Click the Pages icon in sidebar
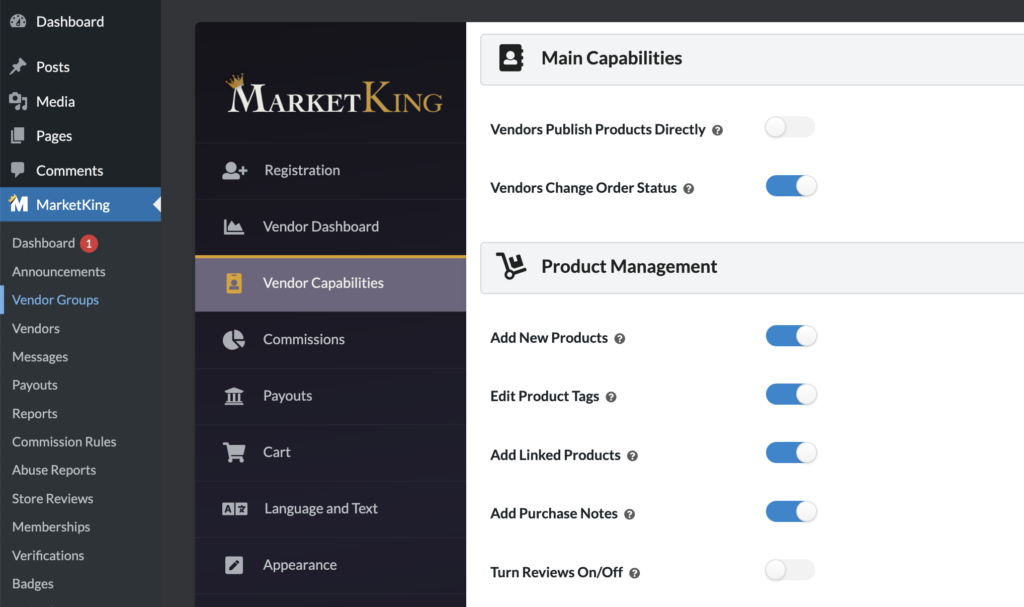 [x=18, y=135]
